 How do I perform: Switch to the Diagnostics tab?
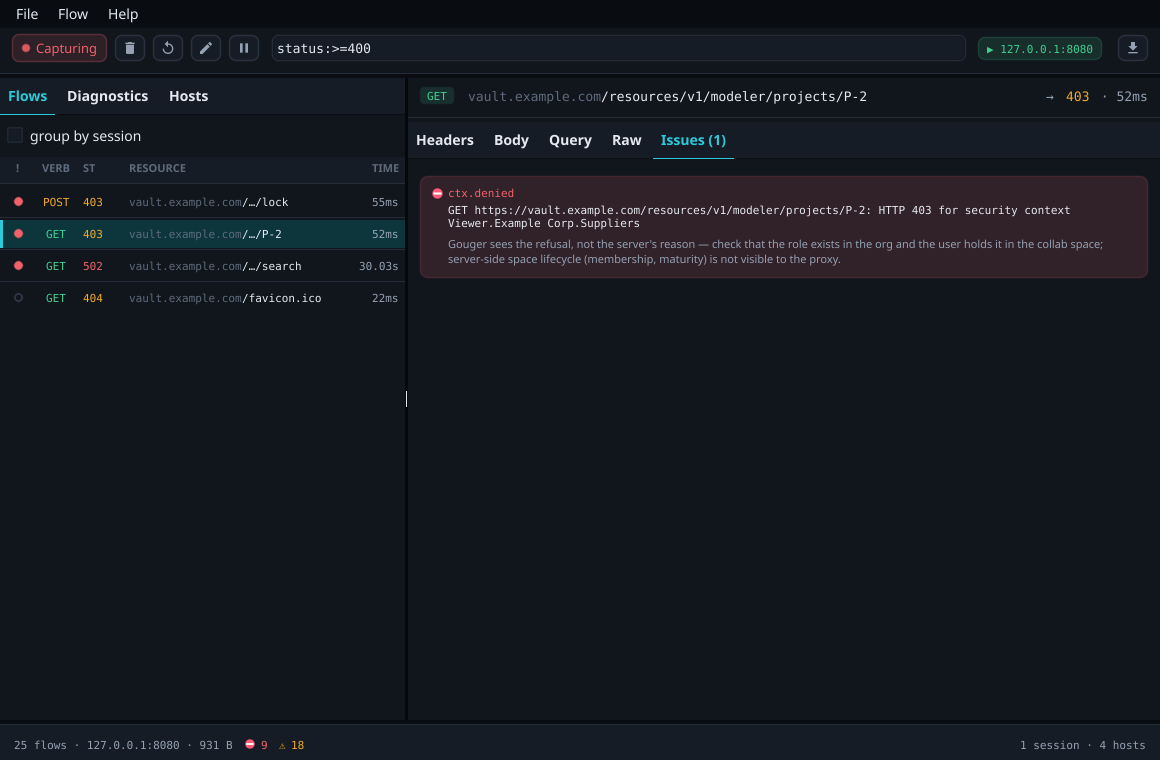pyautogui.click(x=107, y=96)
